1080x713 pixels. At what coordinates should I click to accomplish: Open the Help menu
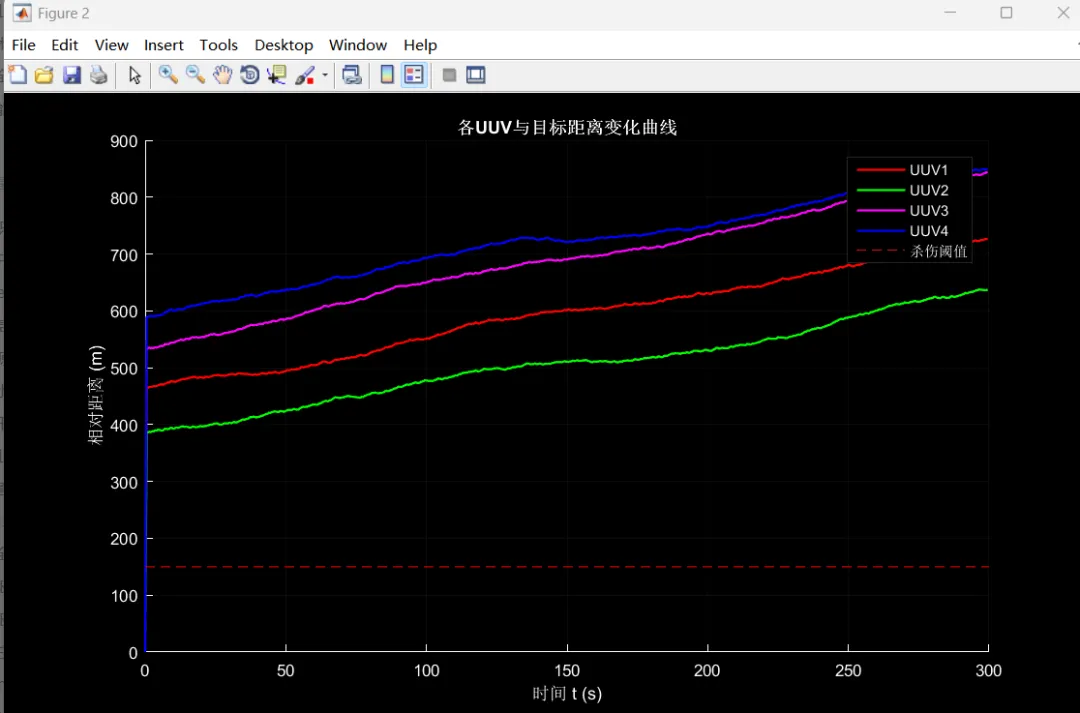[420, 45]
